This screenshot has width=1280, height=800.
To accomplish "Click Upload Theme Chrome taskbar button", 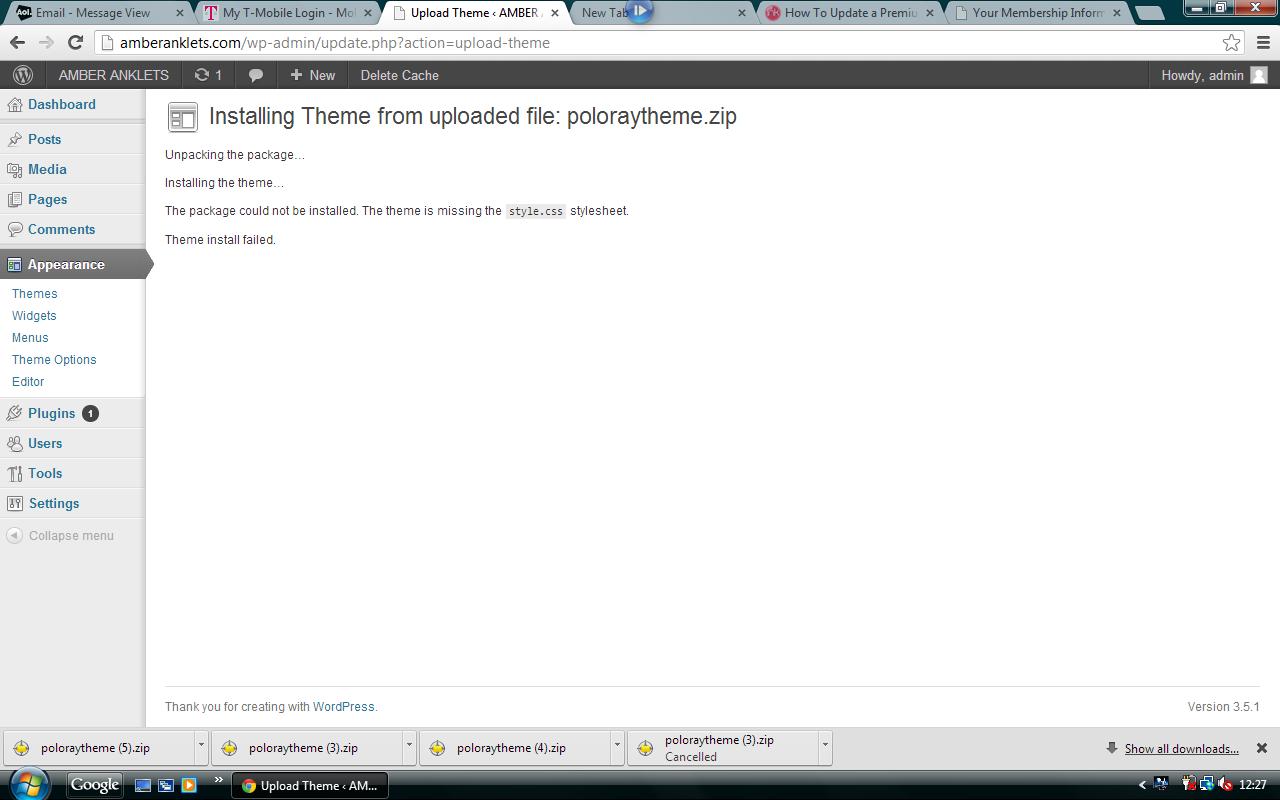I will pyautogui.click(x=310, y=785).
